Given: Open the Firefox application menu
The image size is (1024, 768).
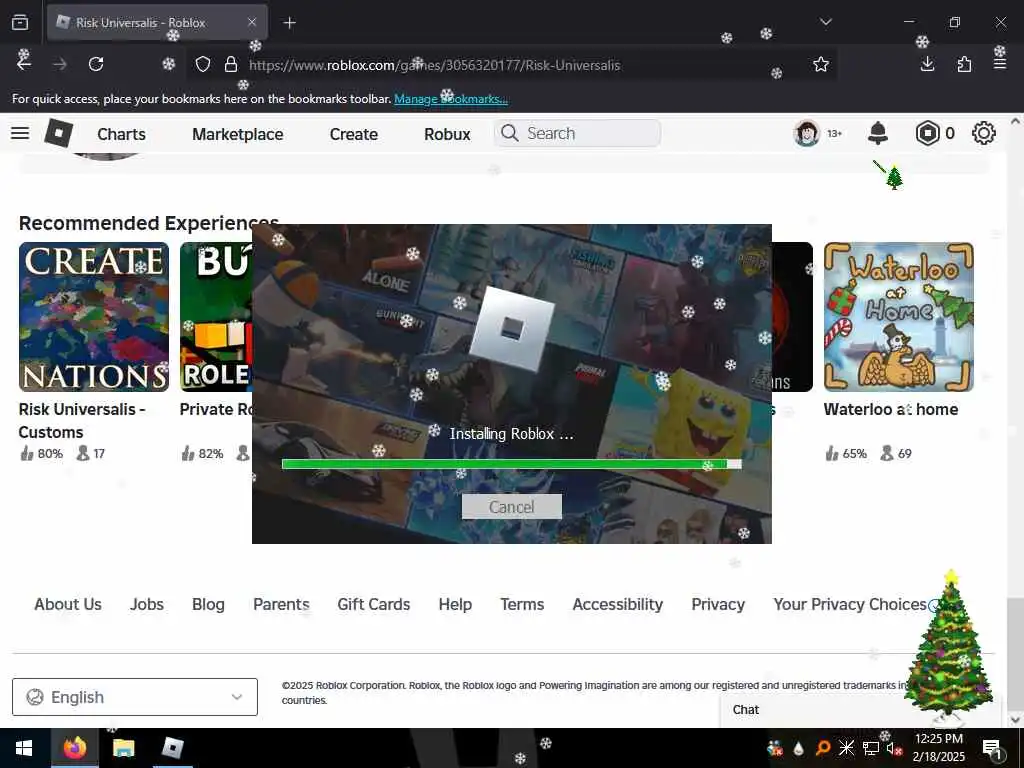Looking at the screenshot, I should coord(1000,64).
